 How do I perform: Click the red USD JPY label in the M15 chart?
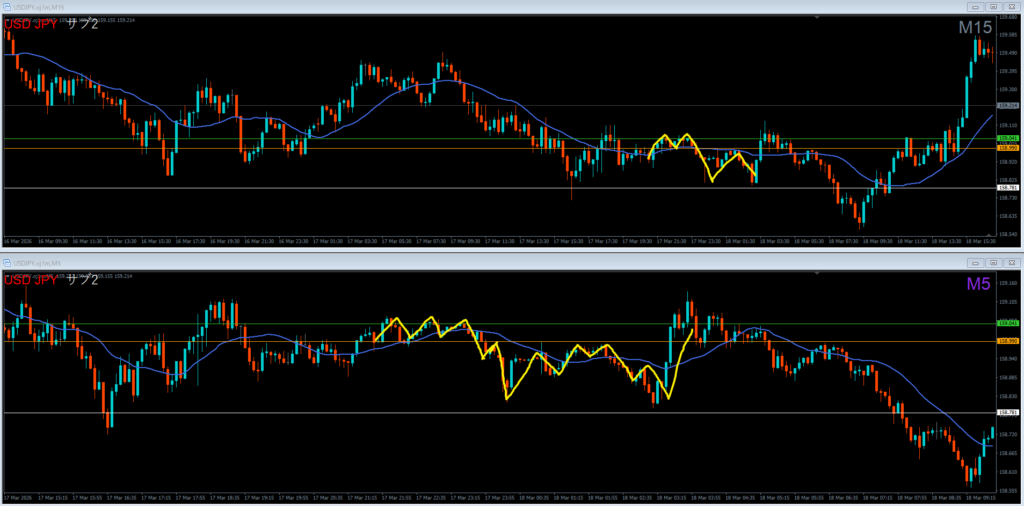click(30, 24)
